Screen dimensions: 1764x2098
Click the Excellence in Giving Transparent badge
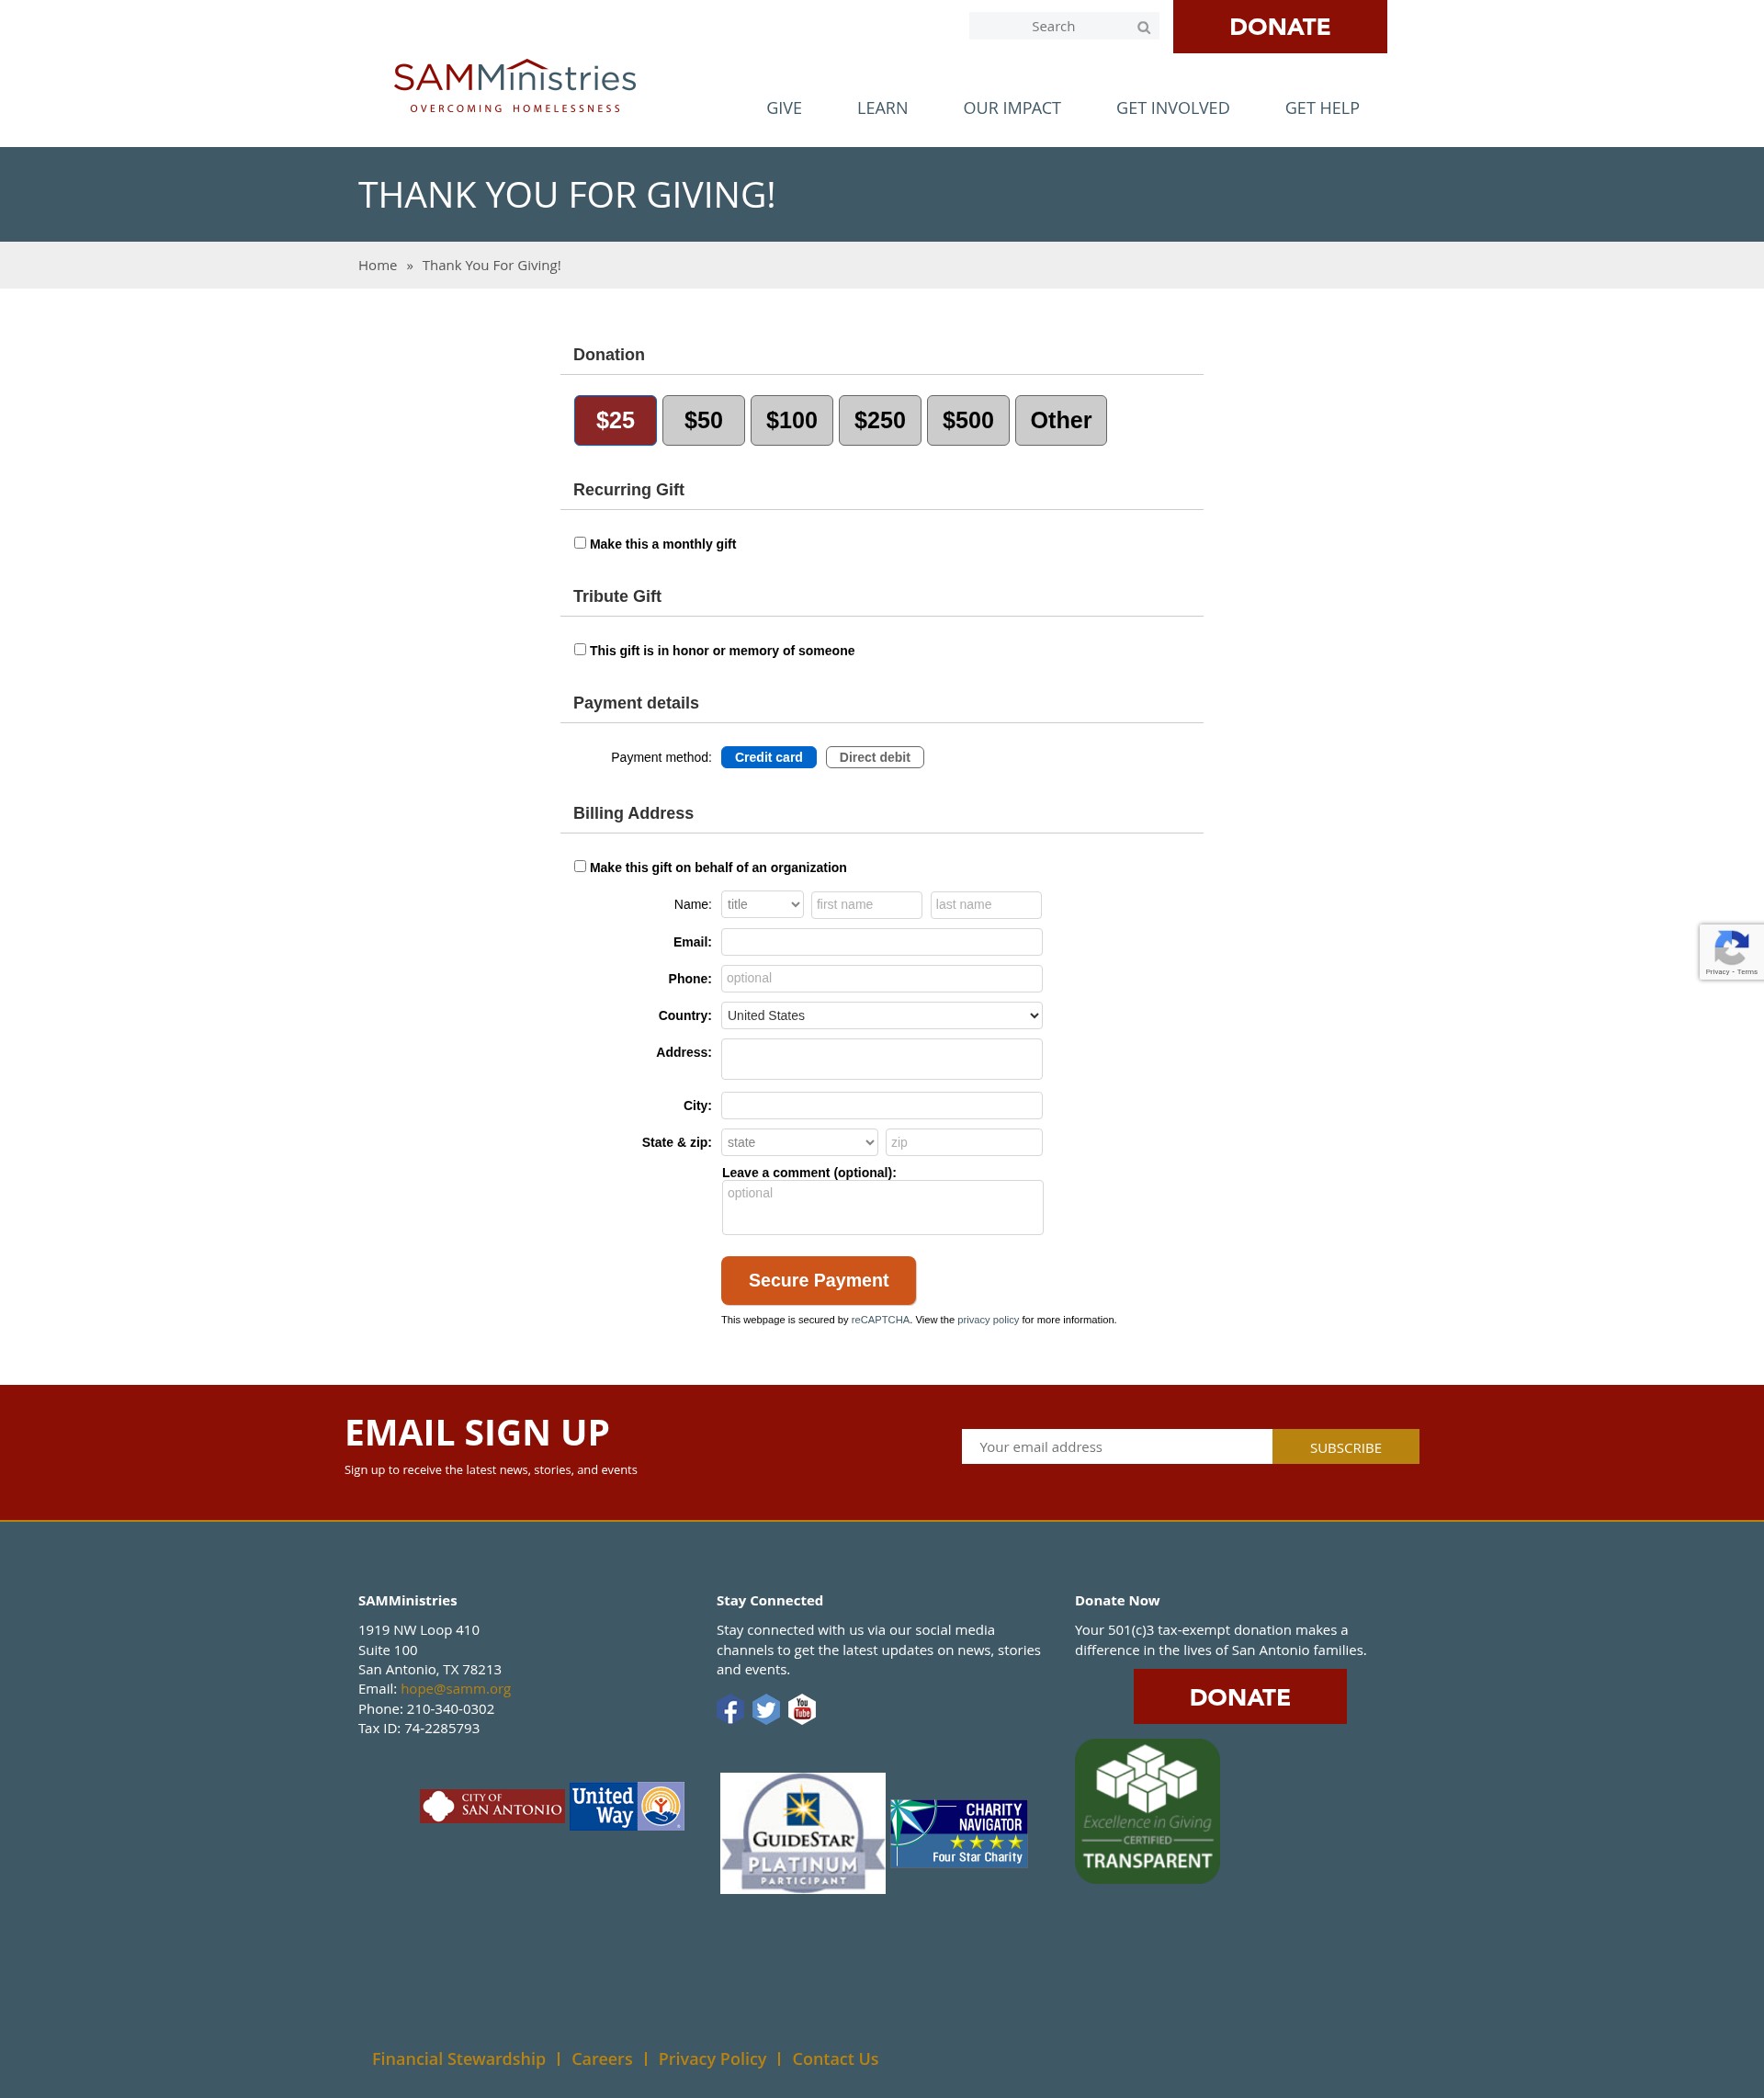(x=1147, y=1811)
